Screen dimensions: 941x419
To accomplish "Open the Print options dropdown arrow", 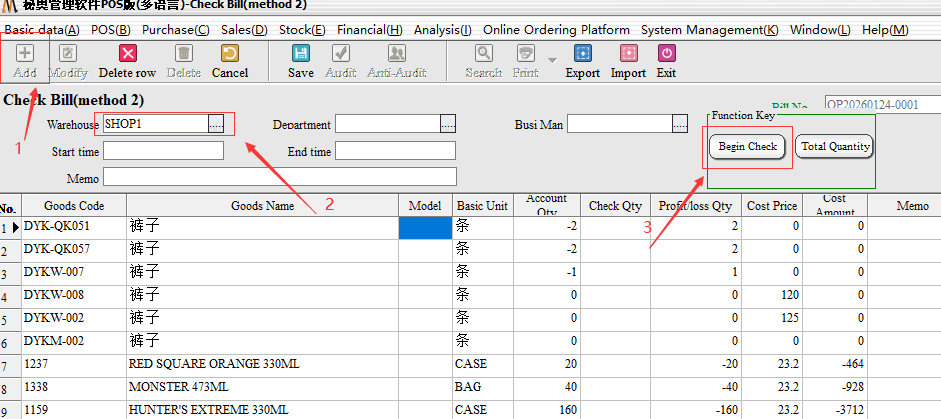I will (x=552, y=59).
